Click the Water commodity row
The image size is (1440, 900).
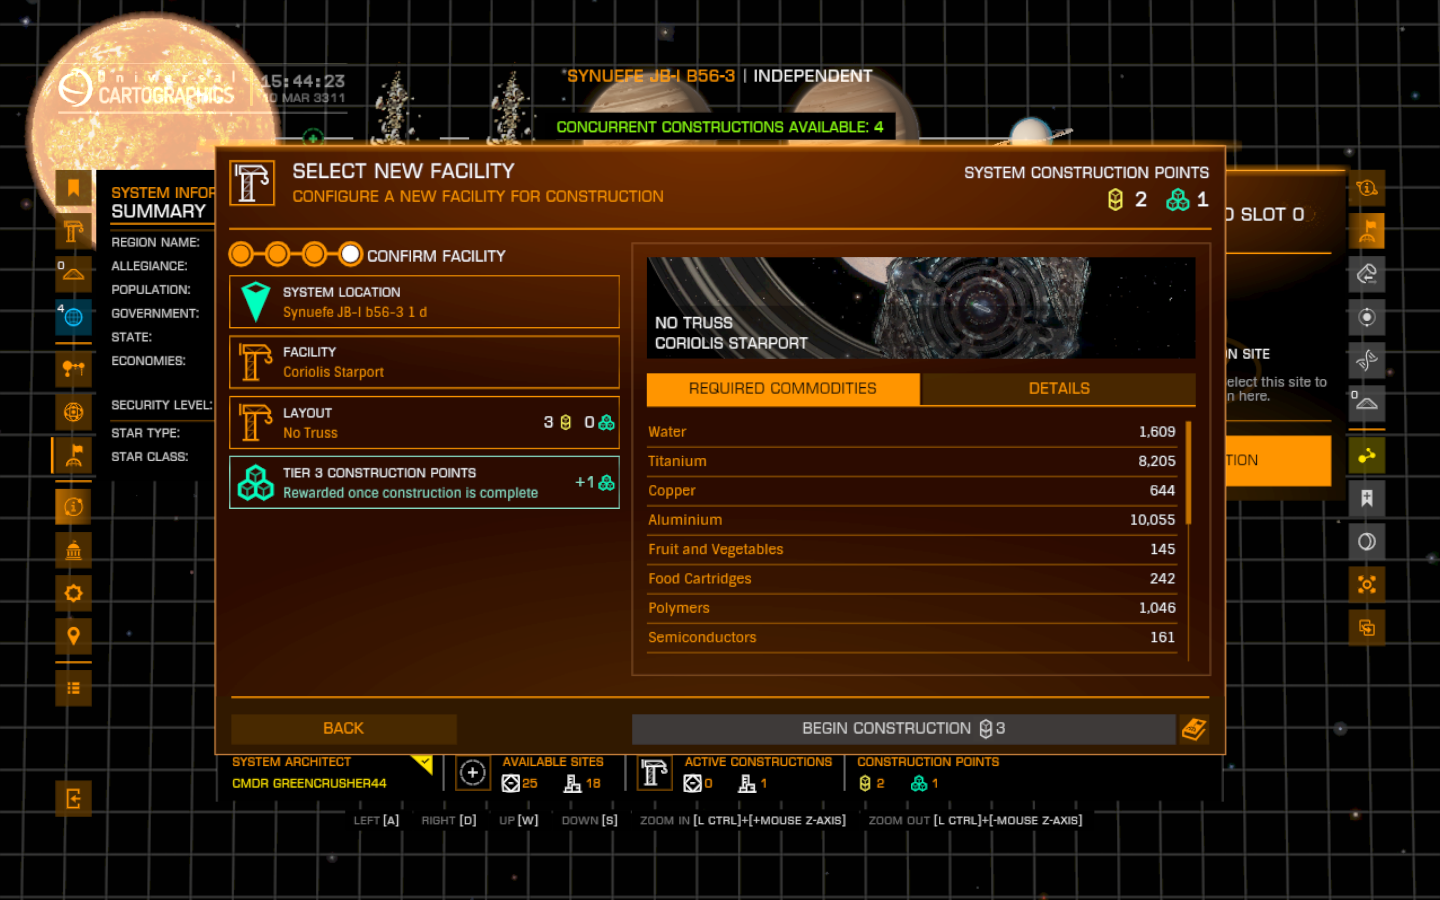click(x=912, y=432)
